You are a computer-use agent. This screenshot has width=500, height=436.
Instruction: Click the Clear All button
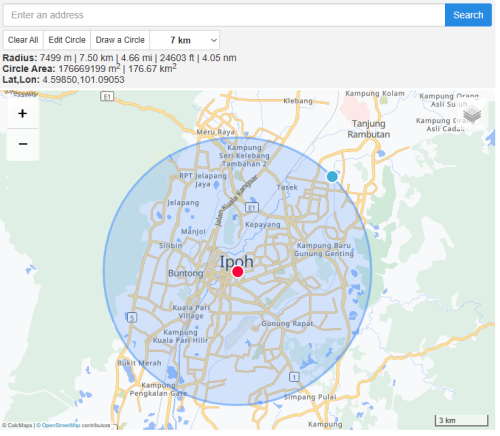(x=23, y=40)
